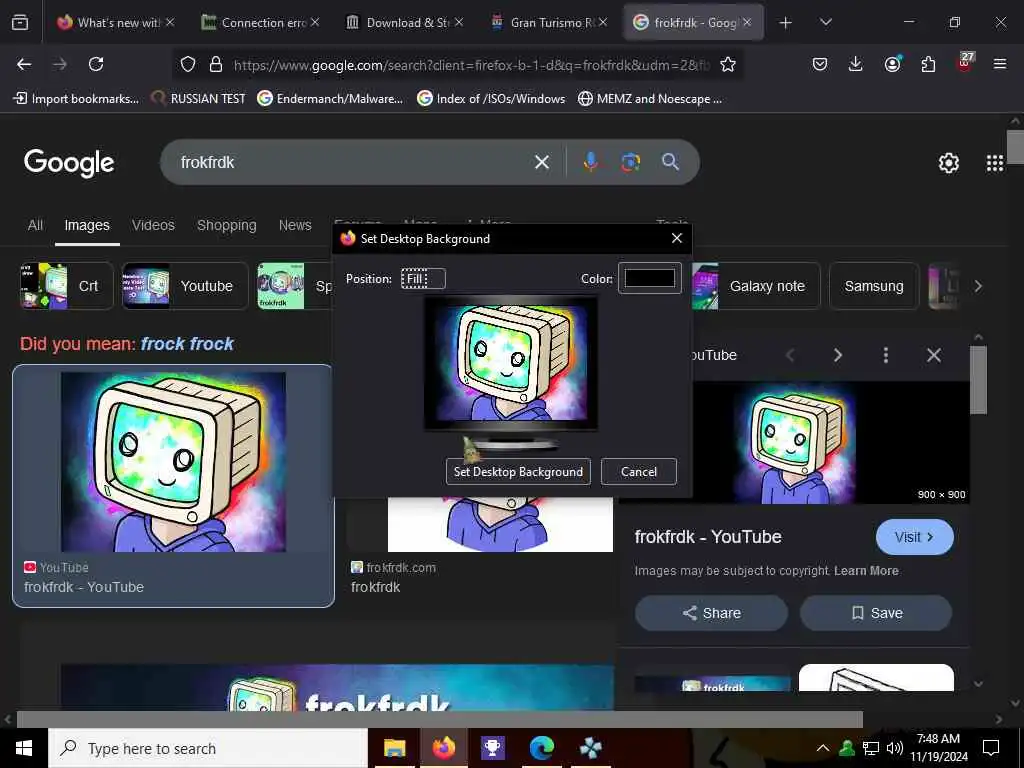Viewport: 1024px width, 768px height.
Task: Save the previewed image
Action: point(876,613)
